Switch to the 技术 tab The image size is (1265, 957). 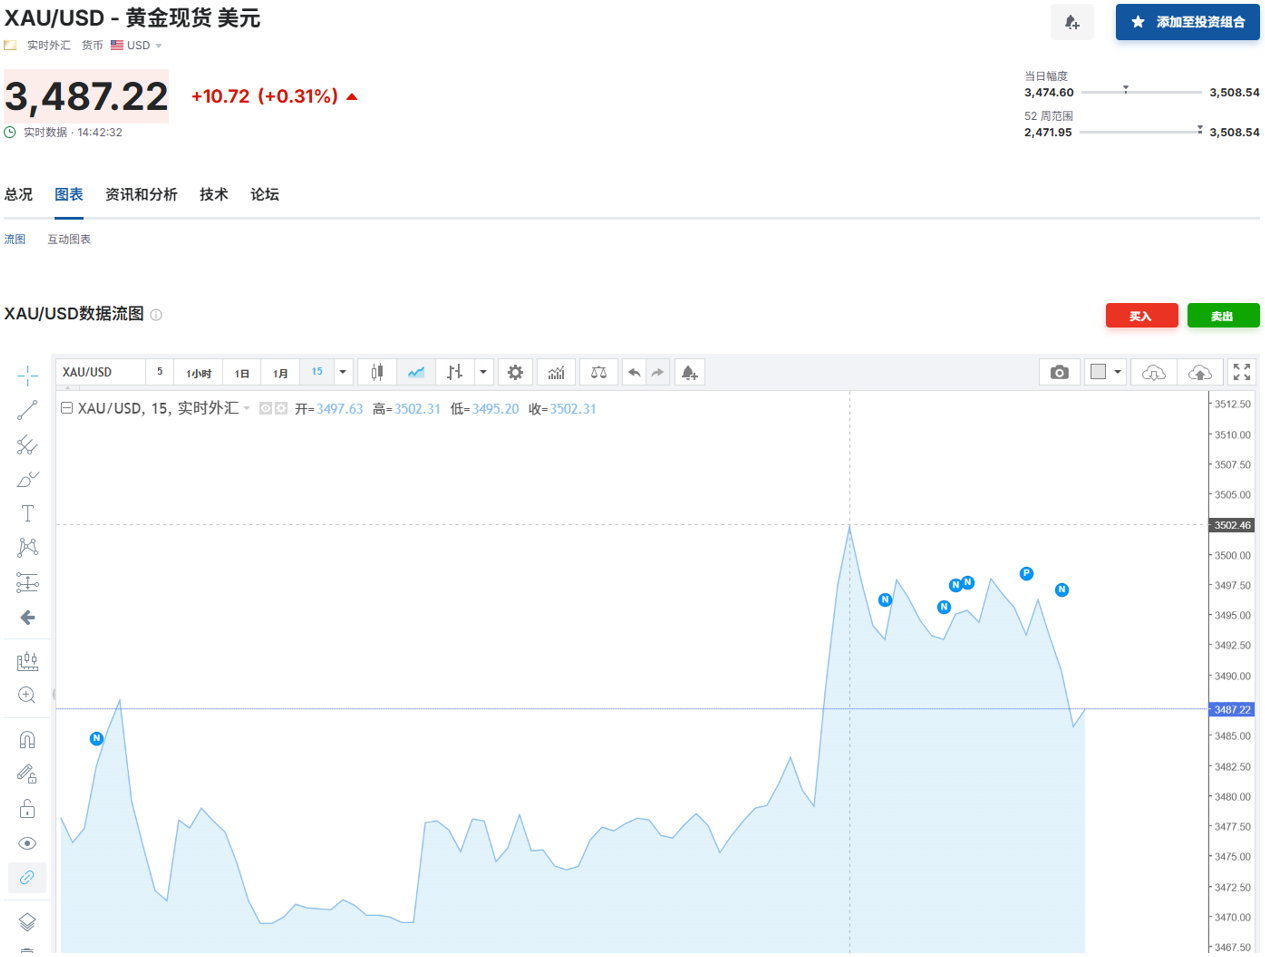(x=213, y=194)
